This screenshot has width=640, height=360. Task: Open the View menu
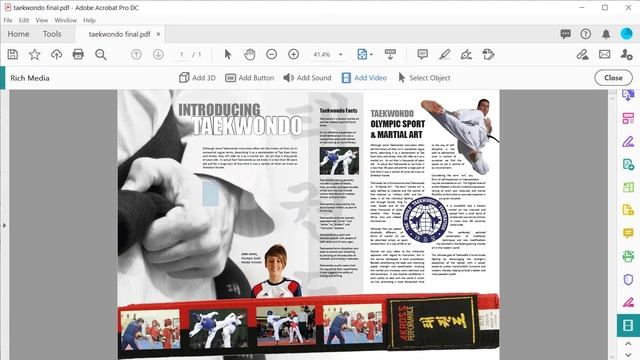[x=42, y=20]
